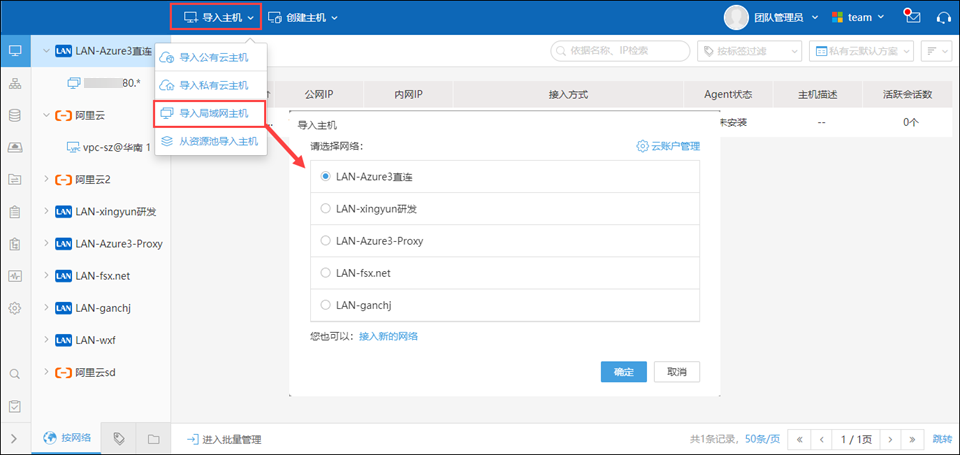
Task: Click the 确定 button in dialog
Action: coord(624,371)
